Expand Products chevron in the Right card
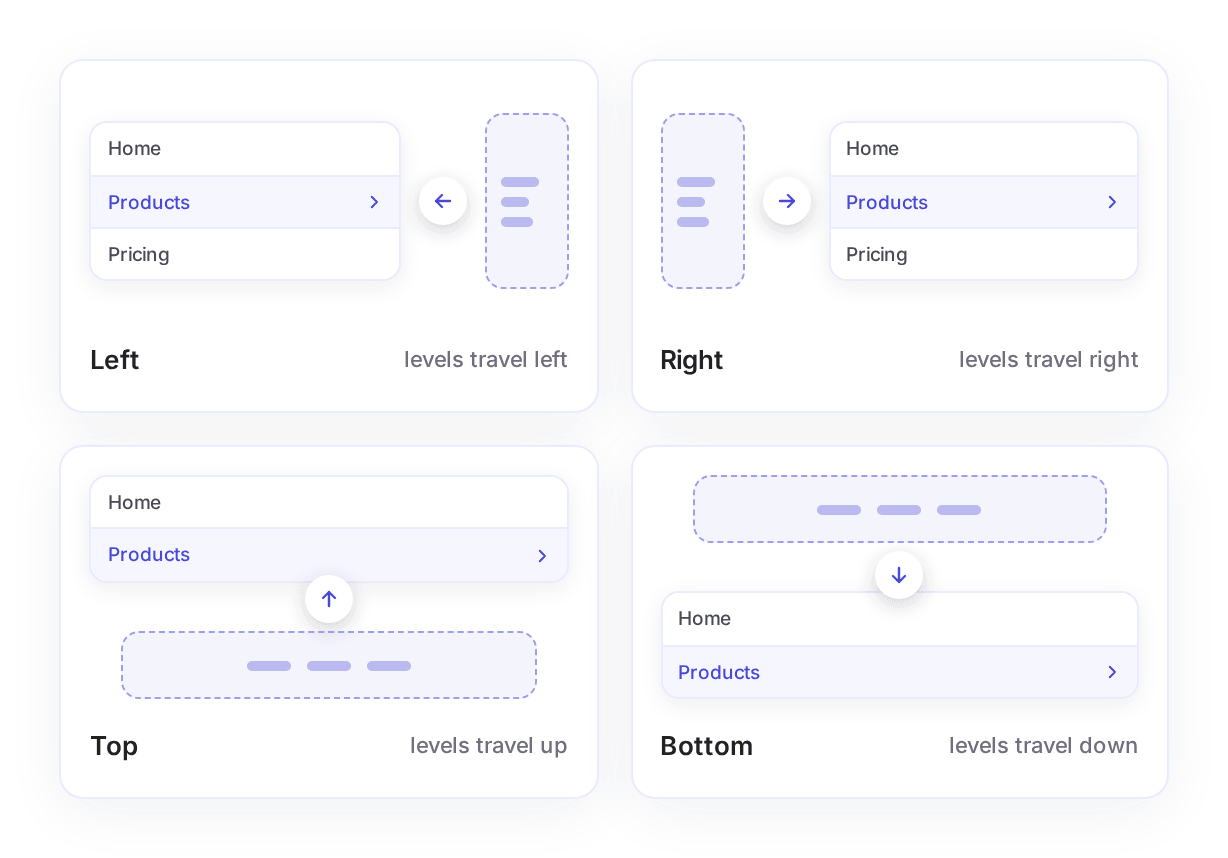The height and width of the screenshot is (858, 1228). tap(1112, 202)
